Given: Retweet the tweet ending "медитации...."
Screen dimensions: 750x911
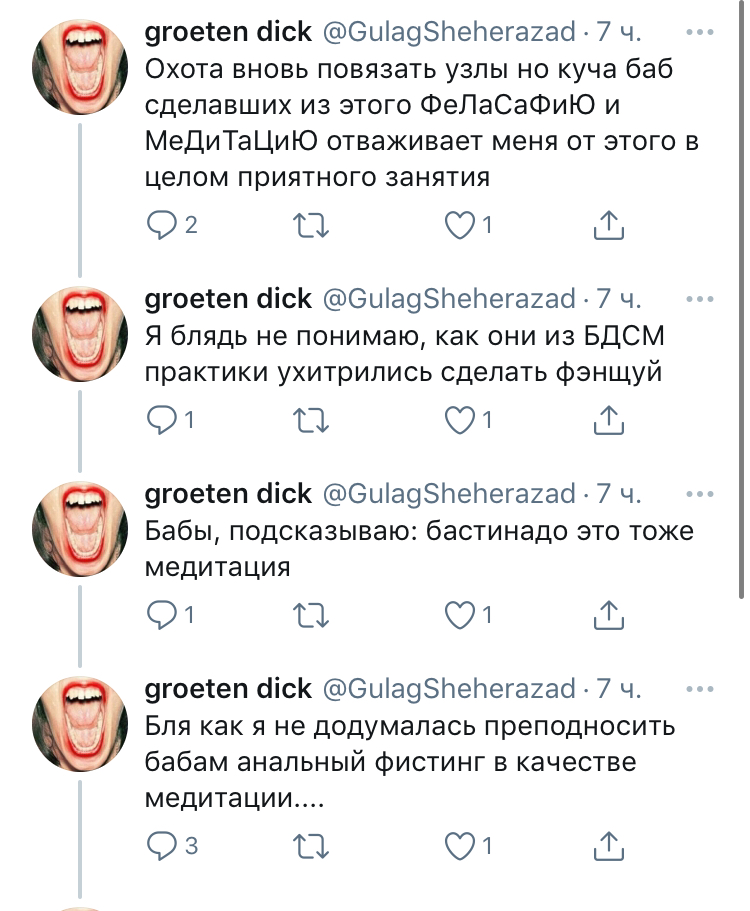Looking at the screenshot, I should (x=313, y=846).
